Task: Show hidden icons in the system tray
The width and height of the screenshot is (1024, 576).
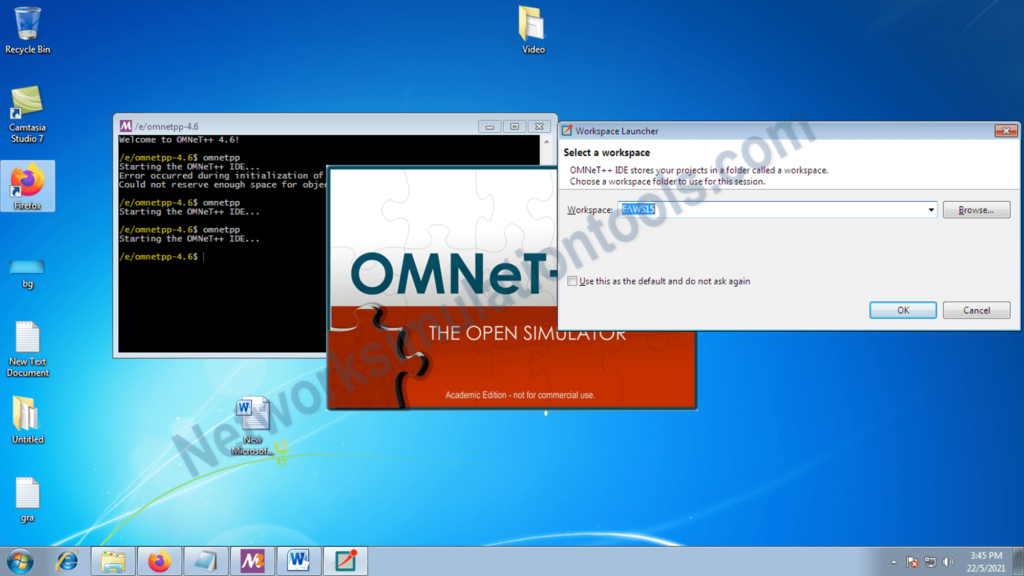Action: tap(893, 561)
